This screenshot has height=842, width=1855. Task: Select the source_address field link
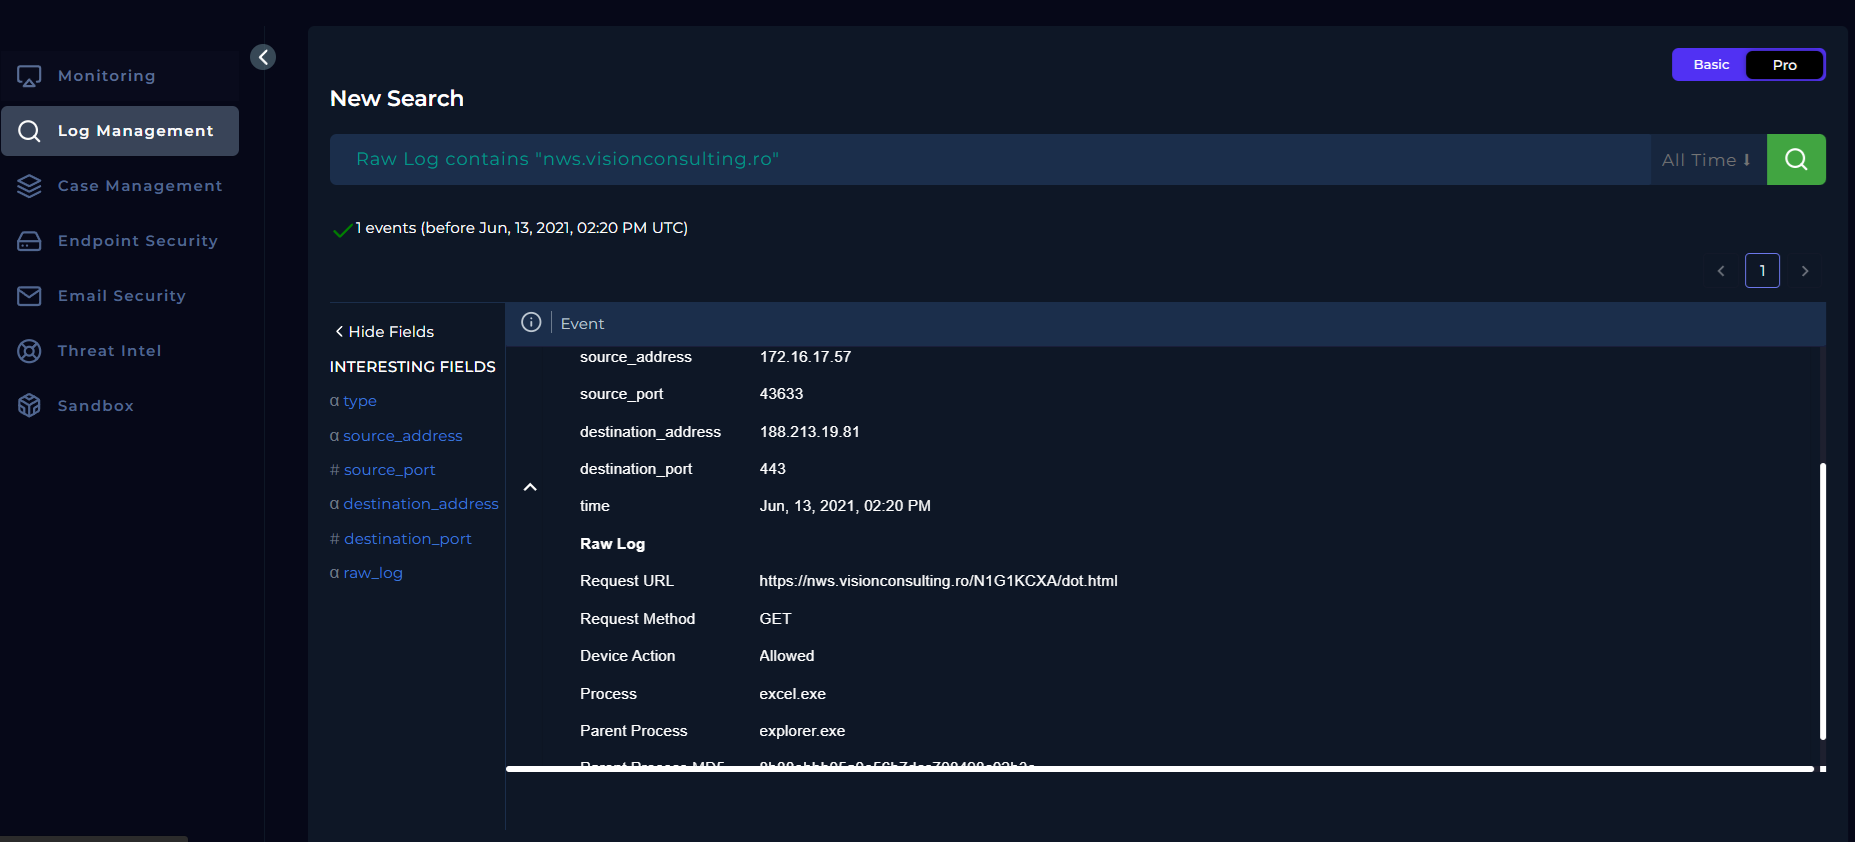pyautogui.click(x=402, y=436)
